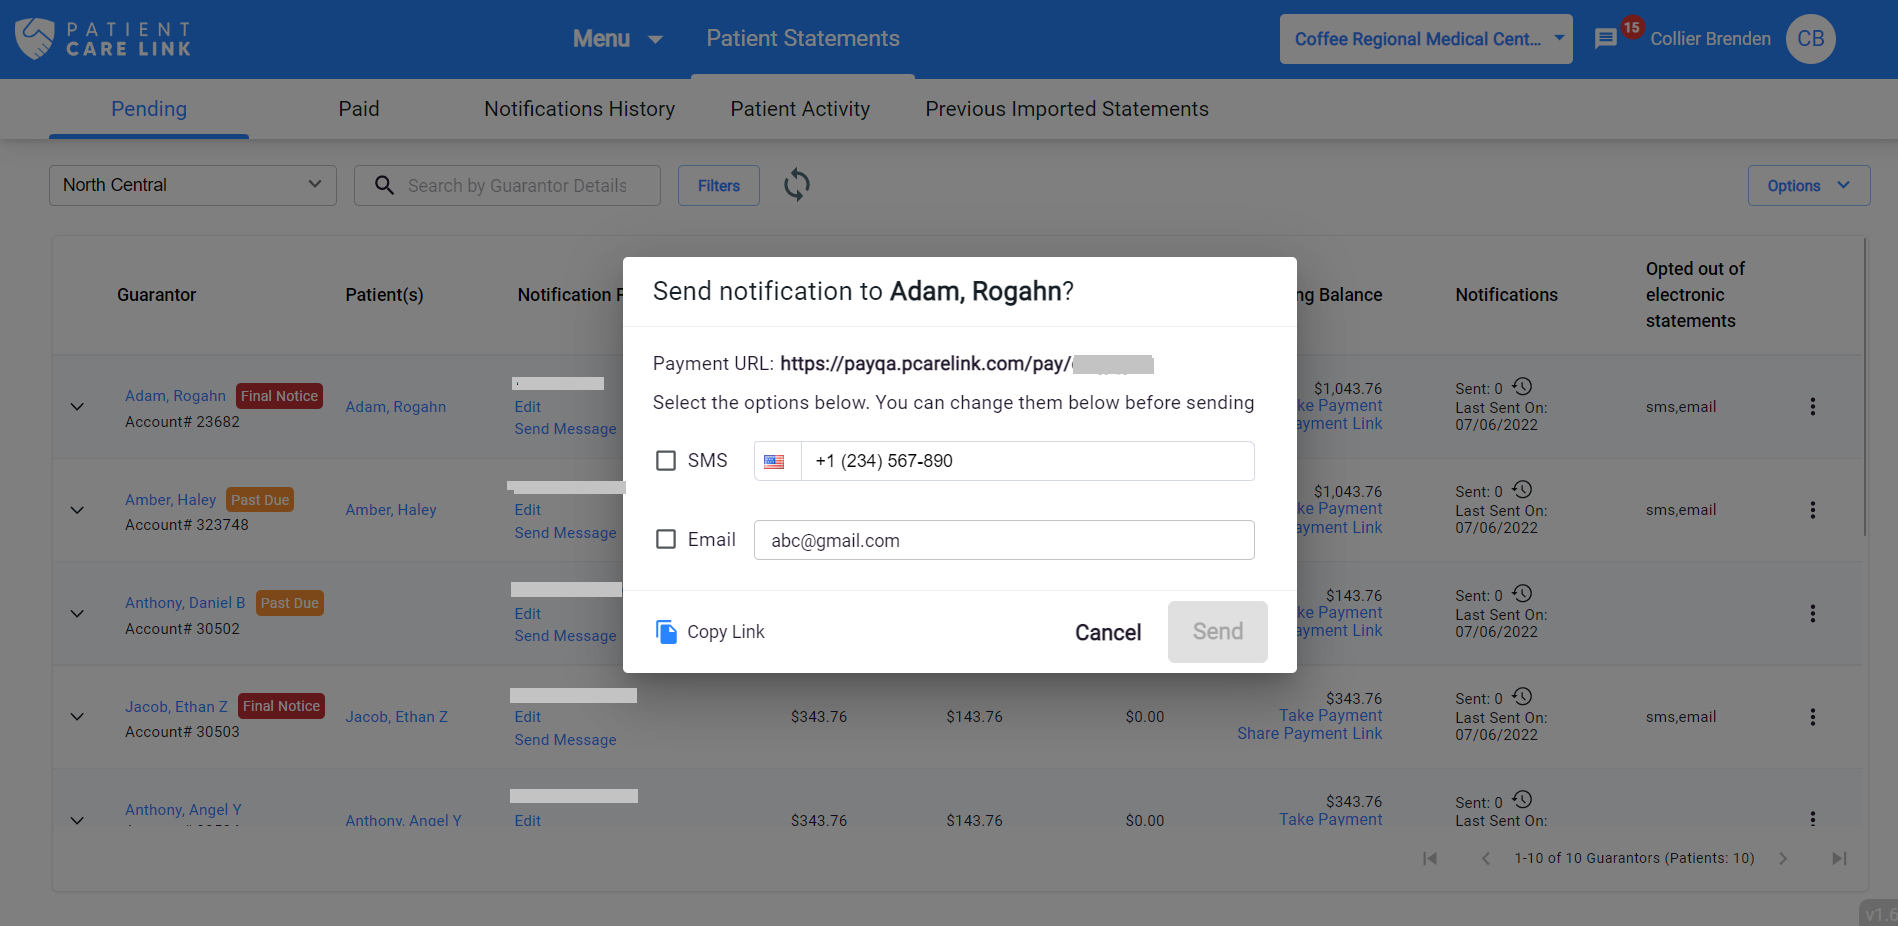This screenshot has height=926, width=1898.
Task: Click the payment URL text in dialog
Action: (x=966, y=364)
